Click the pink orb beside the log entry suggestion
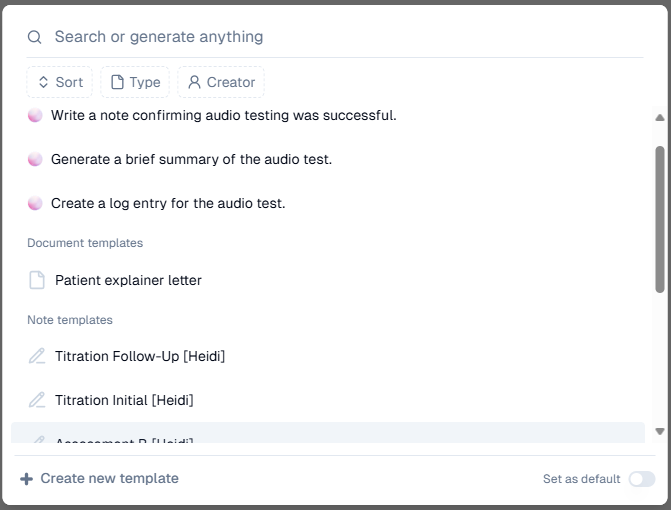 point(35,203)
